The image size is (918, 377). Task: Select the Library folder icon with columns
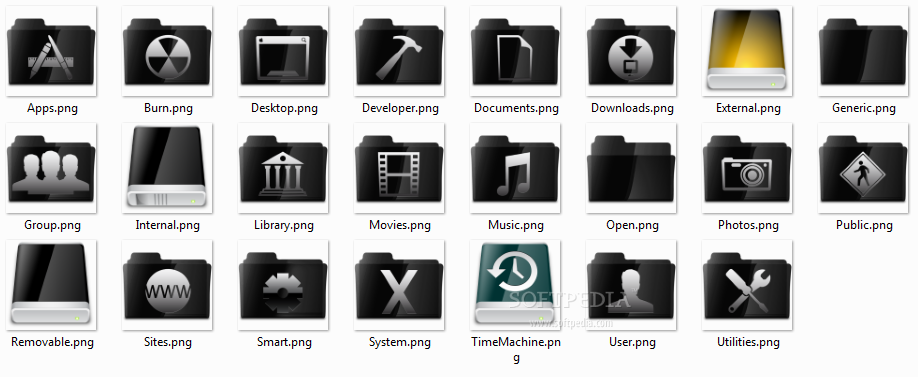tap(283, 168)
